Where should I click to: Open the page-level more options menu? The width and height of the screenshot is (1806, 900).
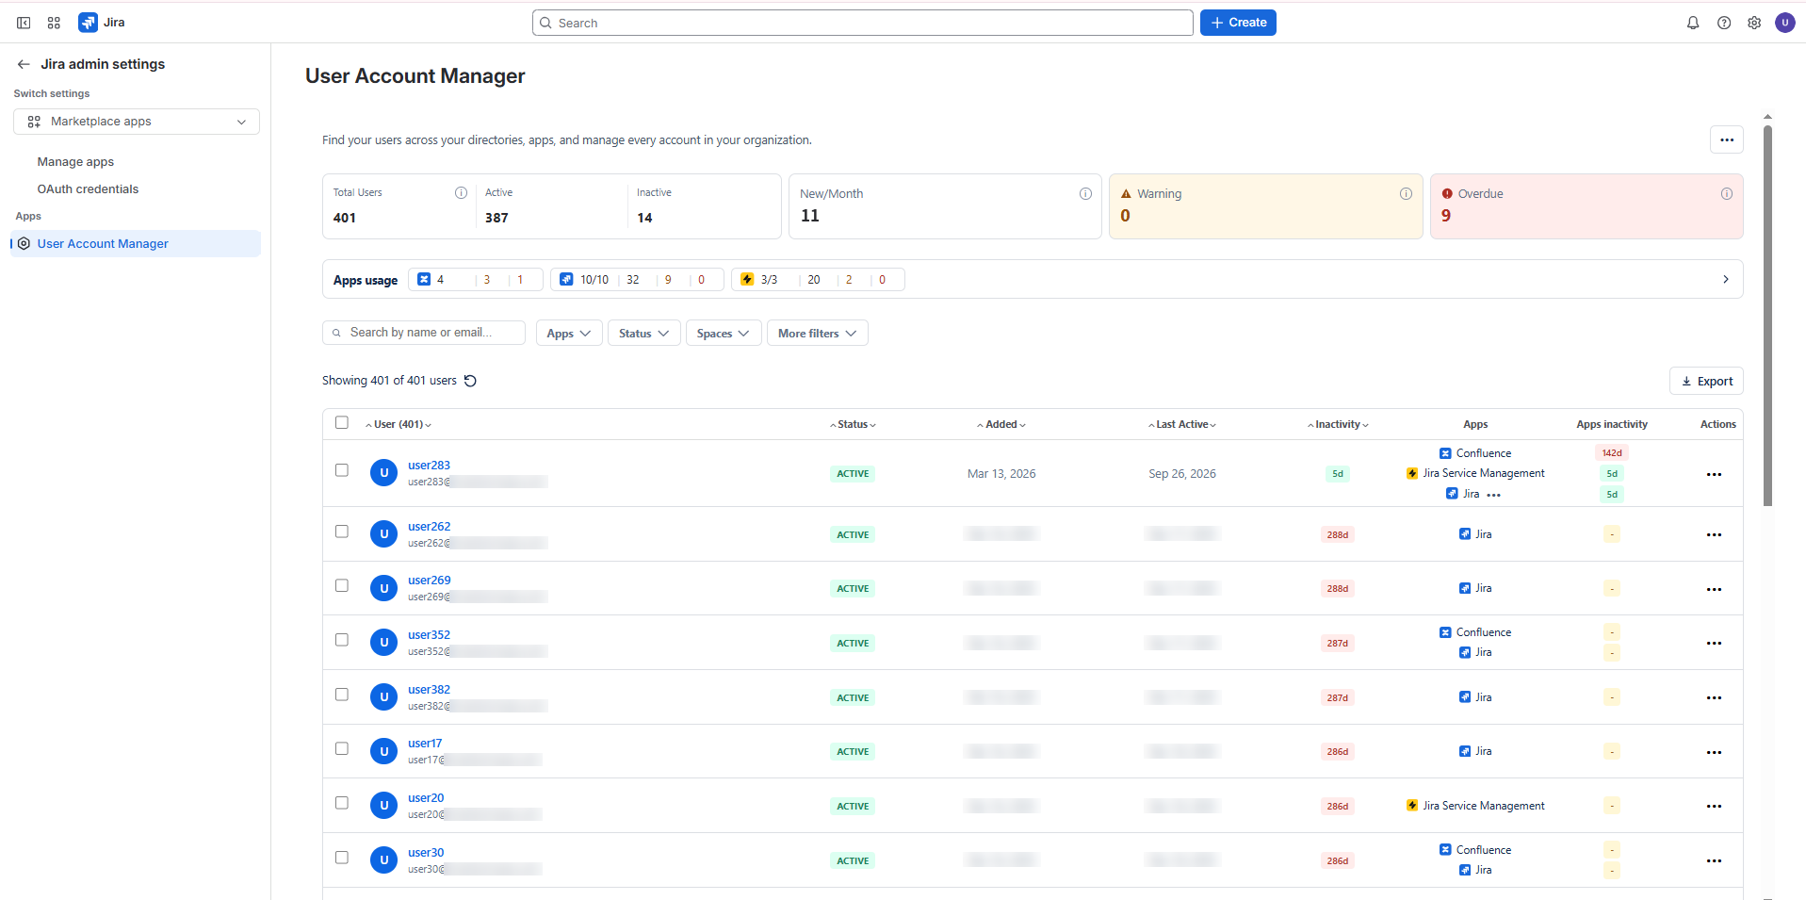1726,140
